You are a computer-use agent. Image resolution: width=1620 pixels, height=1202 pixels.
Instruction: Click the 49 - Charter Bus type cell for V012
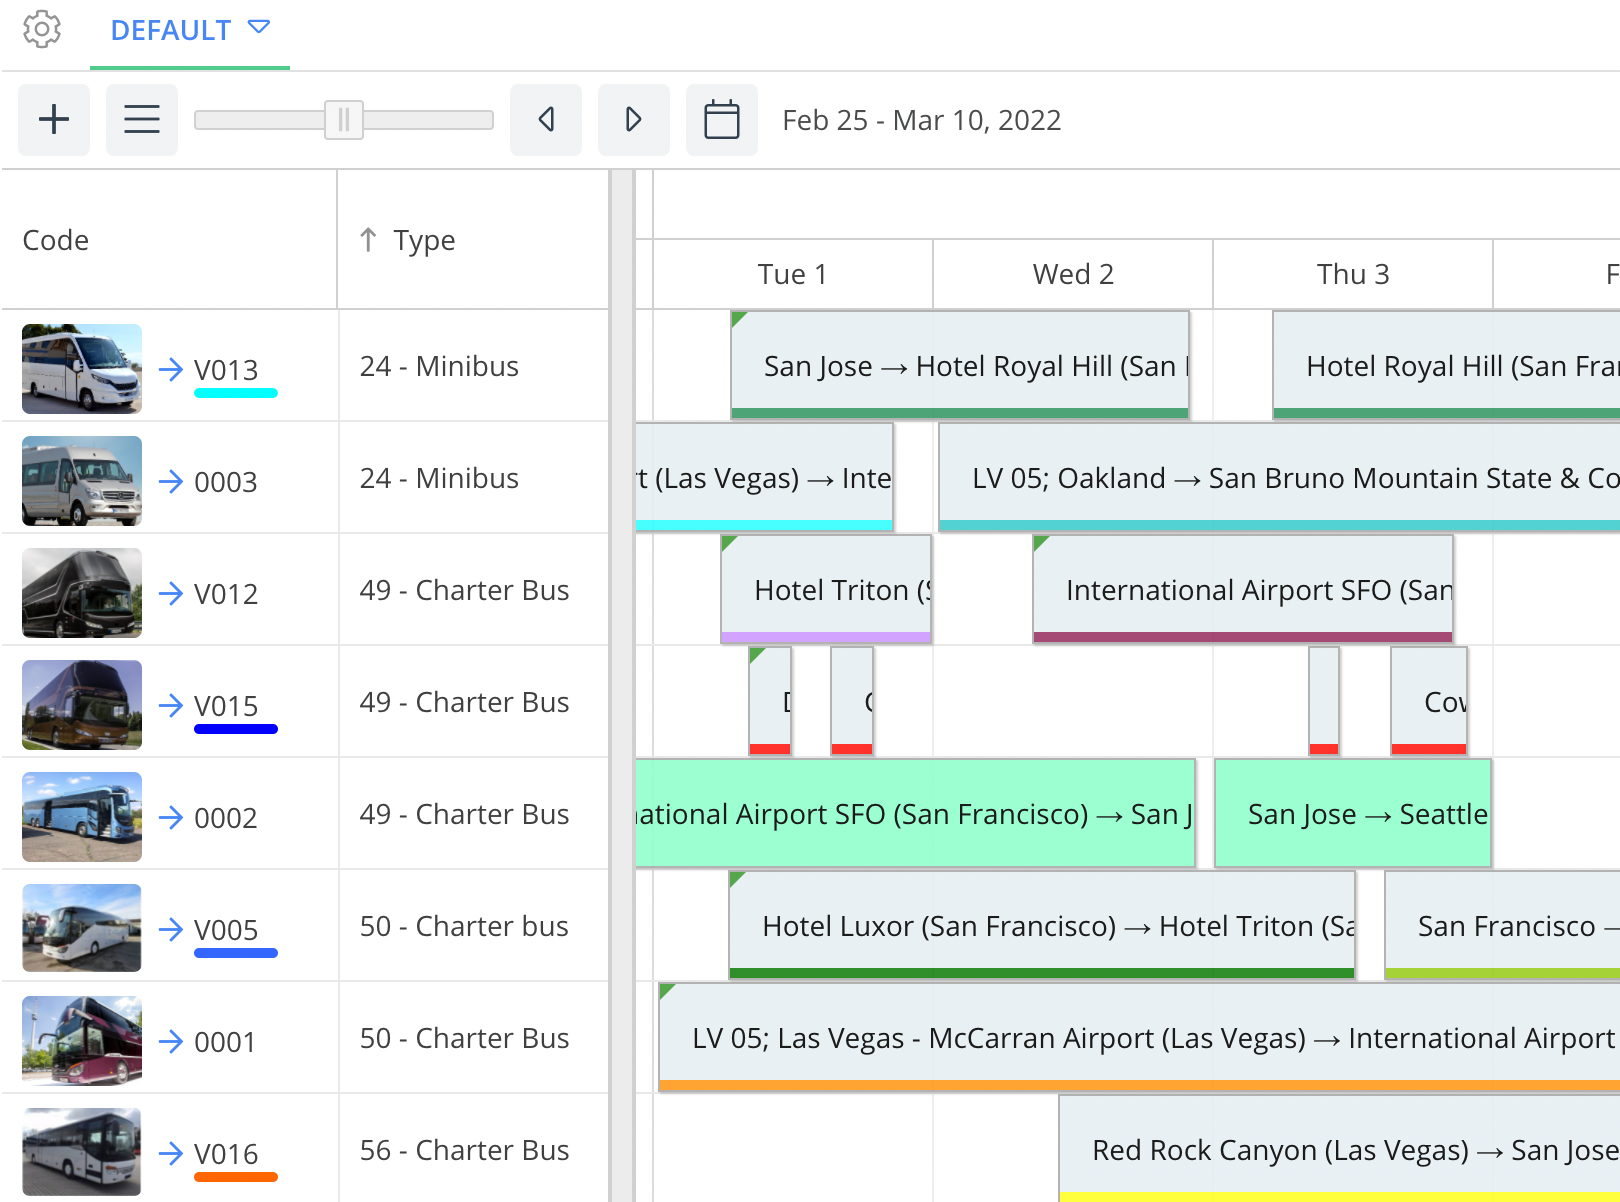(x=473, y=590)
